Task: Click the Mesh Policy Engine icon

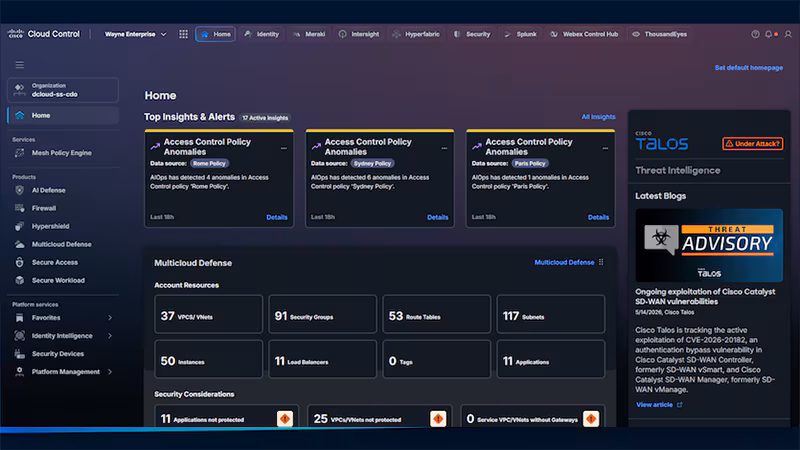Action: (19, 153)
